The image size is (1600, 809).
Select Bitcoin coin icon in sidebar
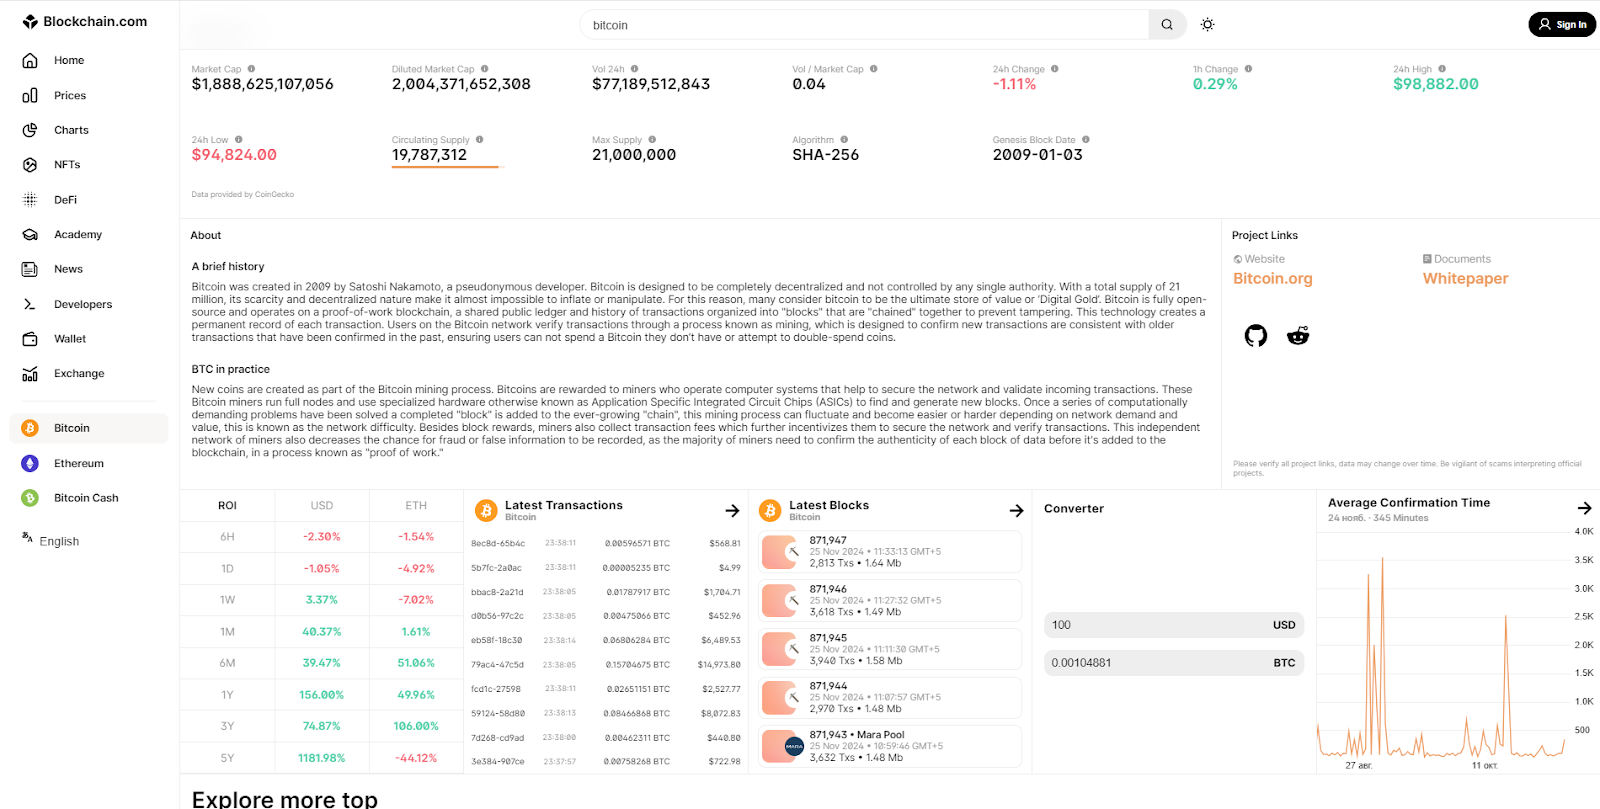point(30,428)
